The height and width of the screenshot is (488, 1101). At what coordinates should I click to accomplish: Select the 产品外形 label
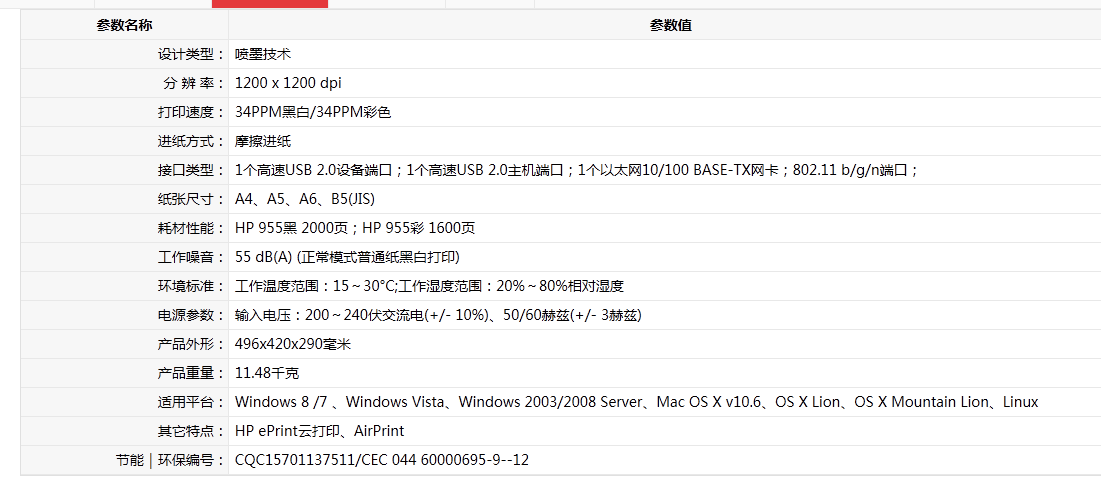pos(190,344)
